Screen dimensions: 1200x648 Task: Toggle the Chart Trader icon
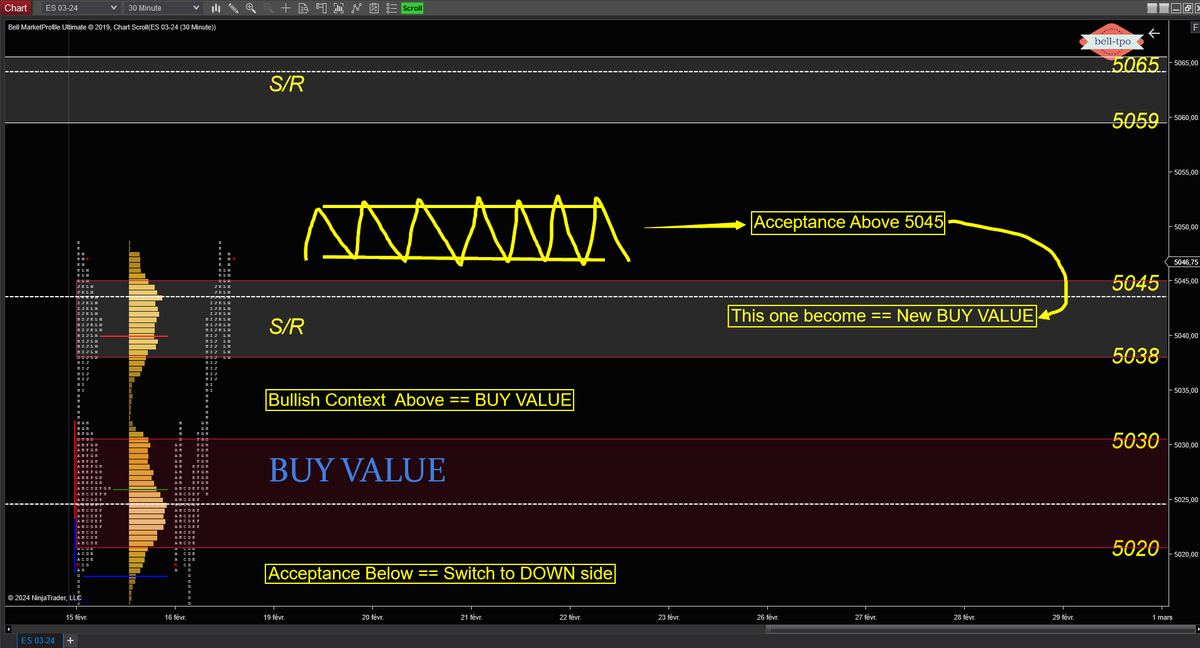[x=321, y=8]
